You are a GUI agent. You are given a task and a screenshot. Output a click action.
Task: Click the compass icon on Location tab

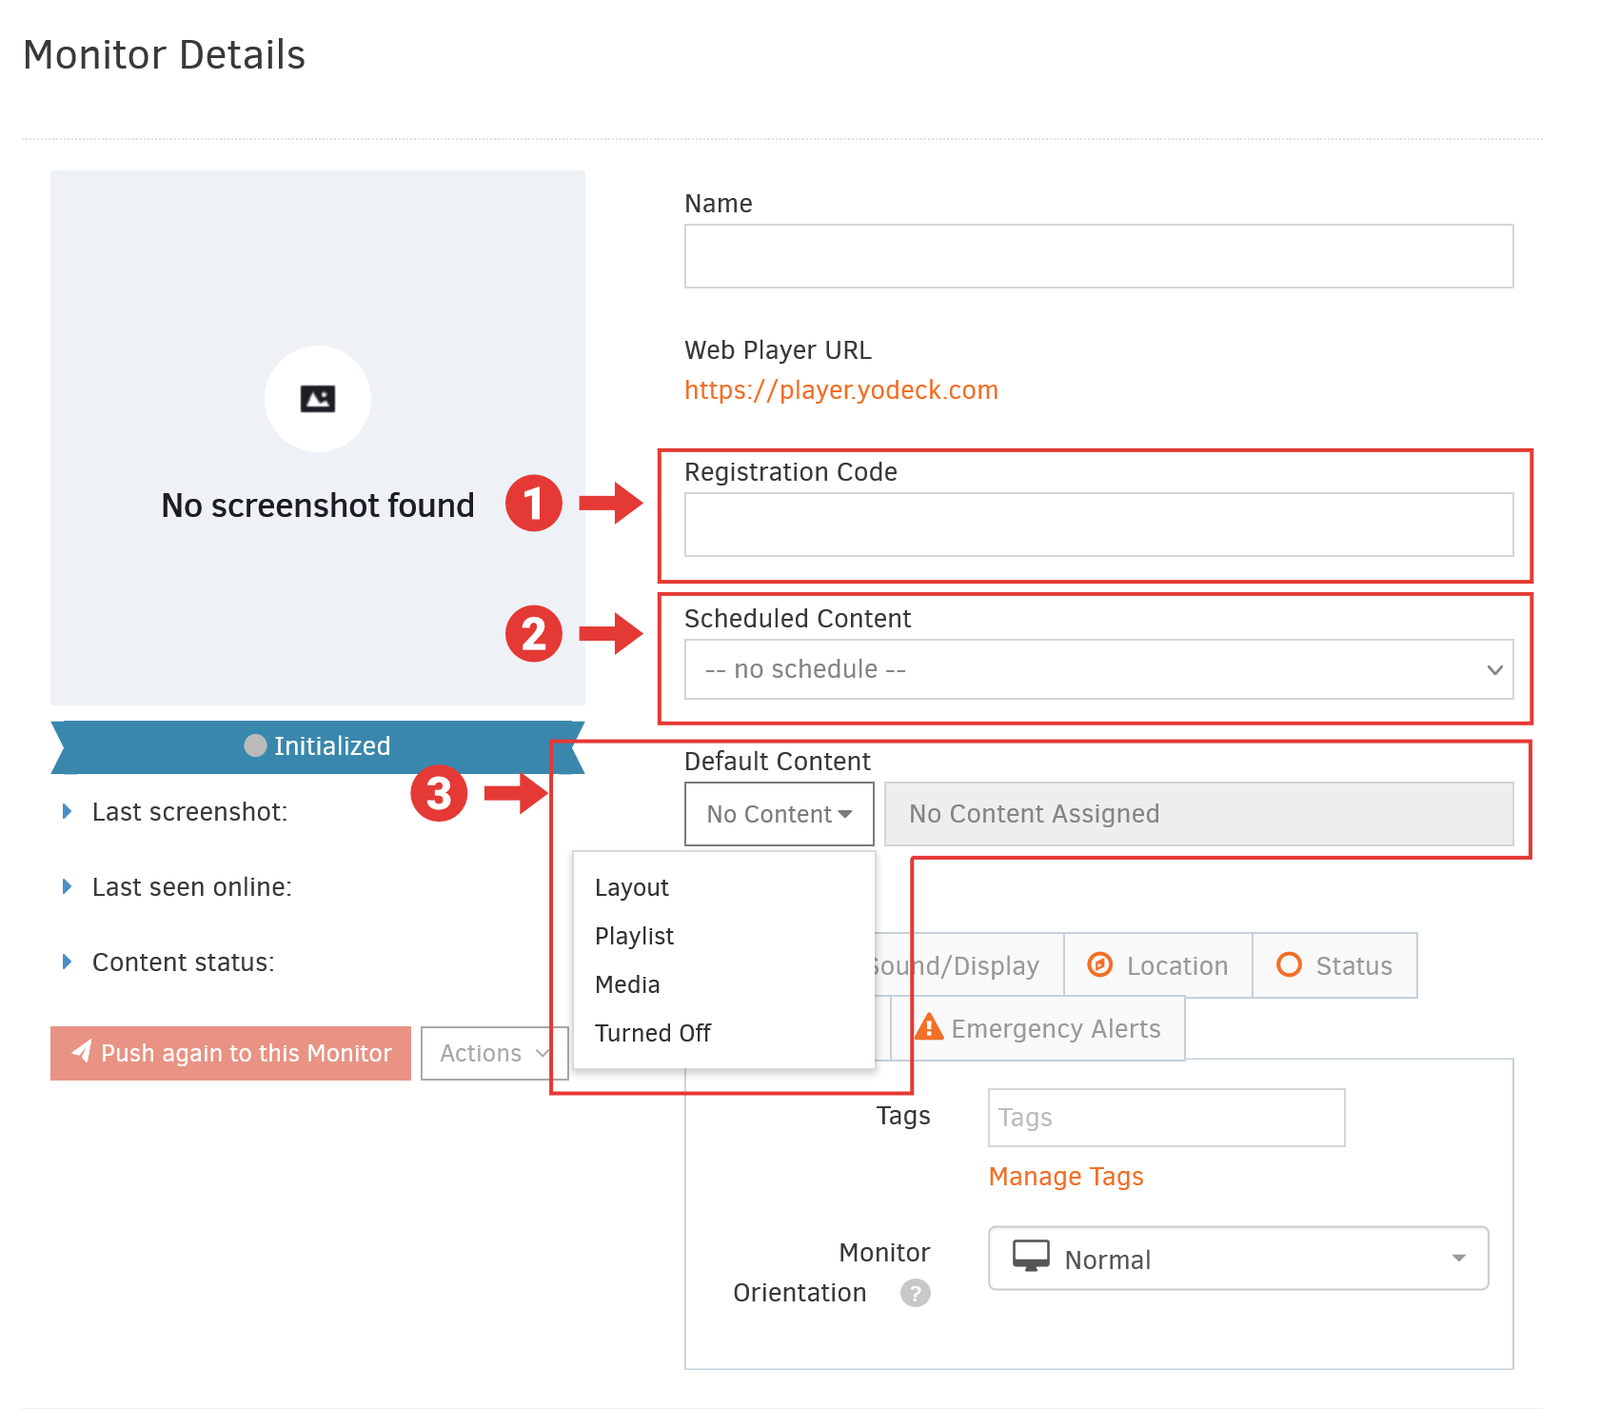tap(1100, 964)
